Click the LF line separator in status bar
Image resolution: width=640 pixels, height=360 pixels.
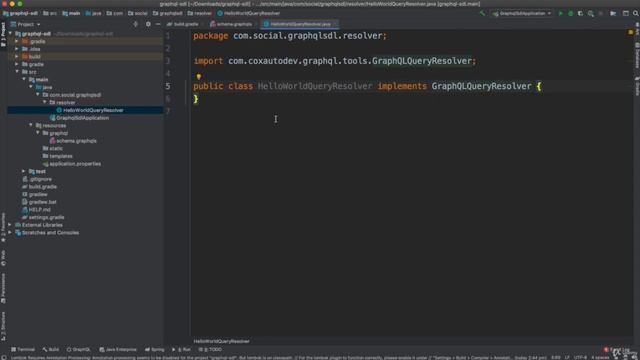[x=567, y=357]
